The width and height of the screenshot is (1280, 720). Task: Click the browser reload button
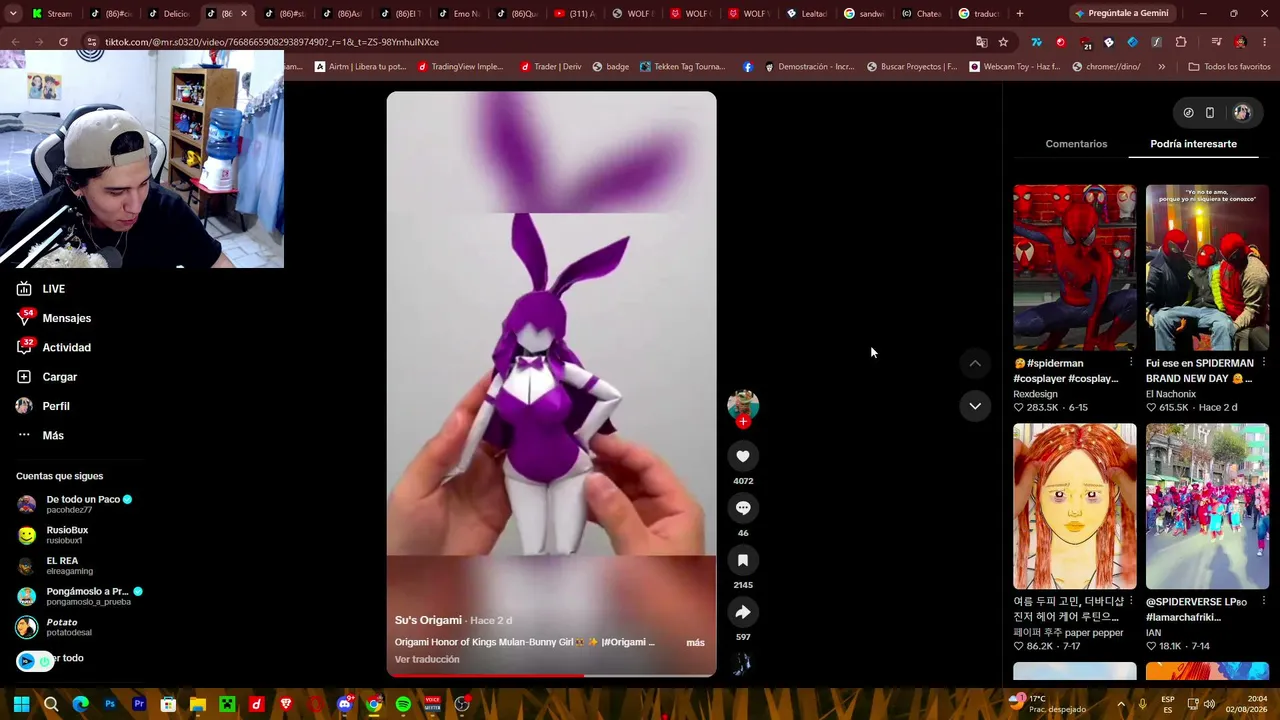pos(63,42)
